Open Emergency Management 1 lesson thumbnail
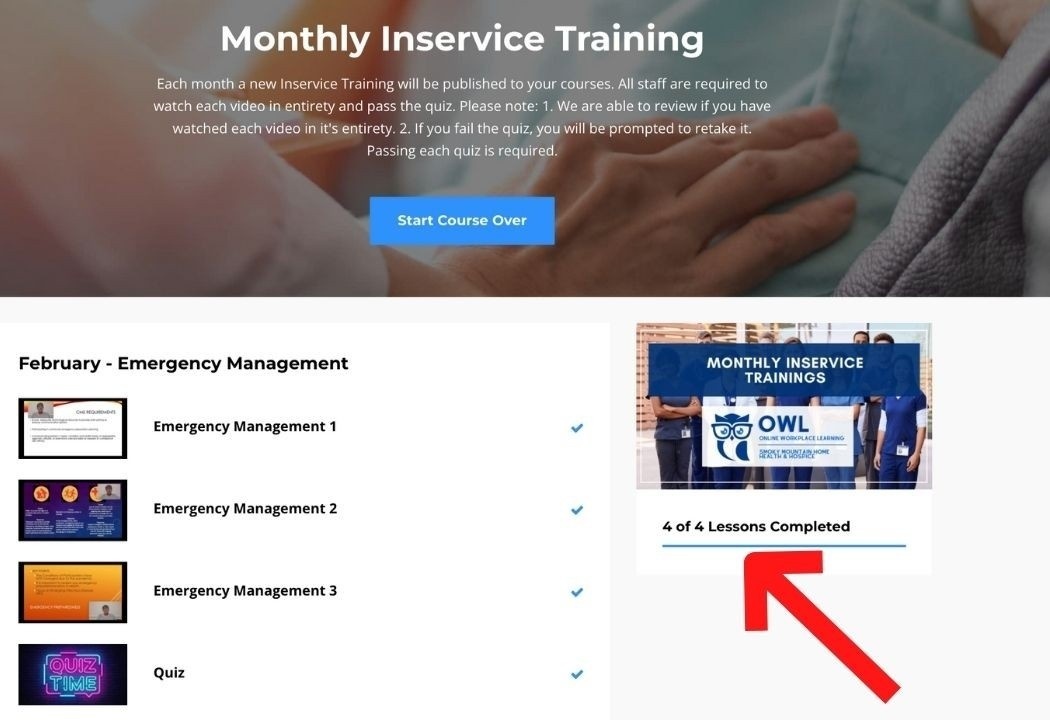The image size is (1050, 720). point(72,428)
